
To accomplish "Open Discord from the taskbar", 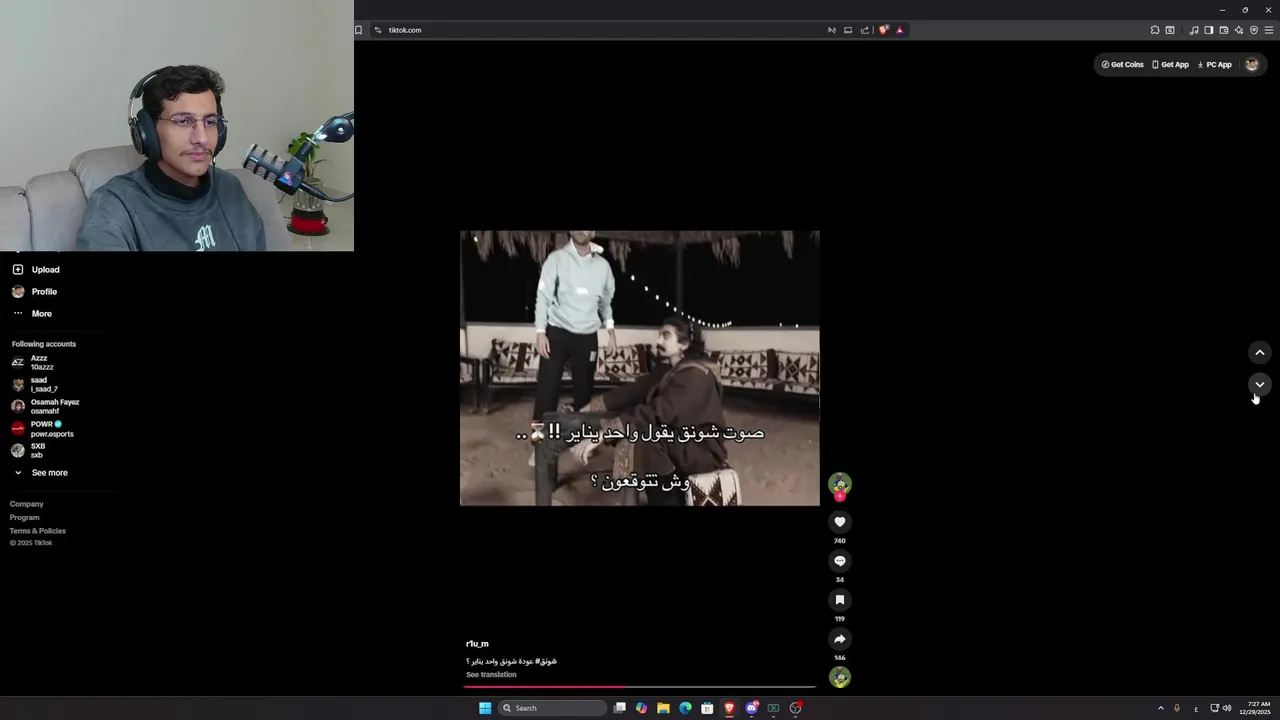I will pos(751,708).
